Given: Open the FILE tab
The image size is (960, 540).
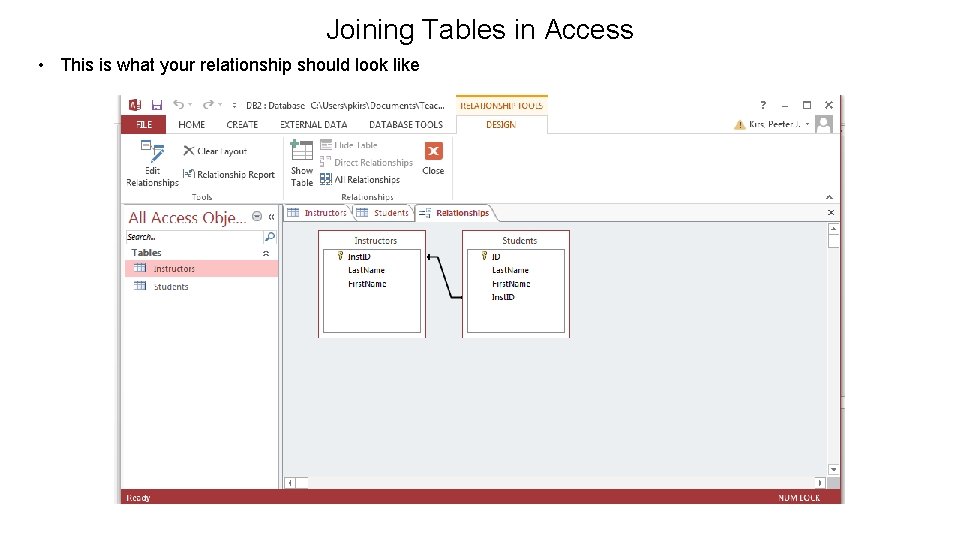Looking at the screenshot, I should click(x=144, y=124).
